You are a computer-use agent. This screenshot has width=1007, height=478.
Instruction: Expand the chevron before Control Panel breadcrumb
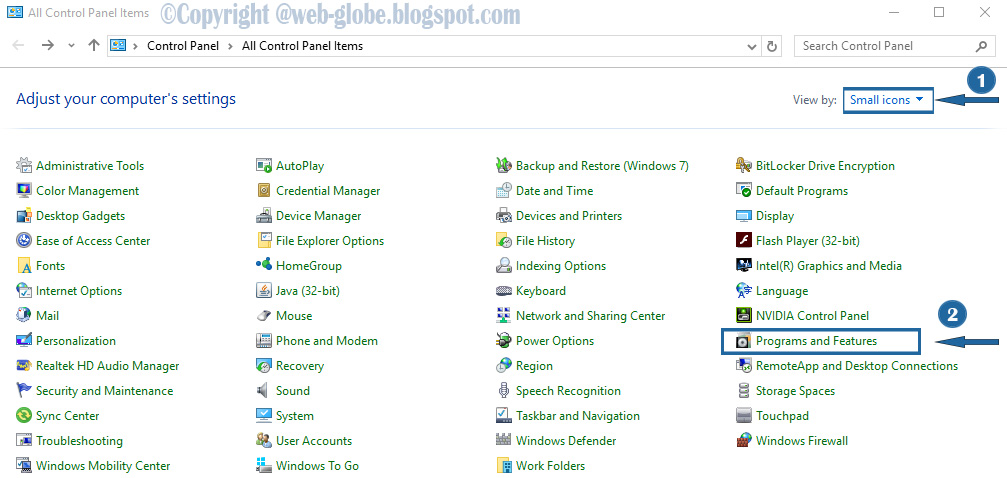click(136, 46)
